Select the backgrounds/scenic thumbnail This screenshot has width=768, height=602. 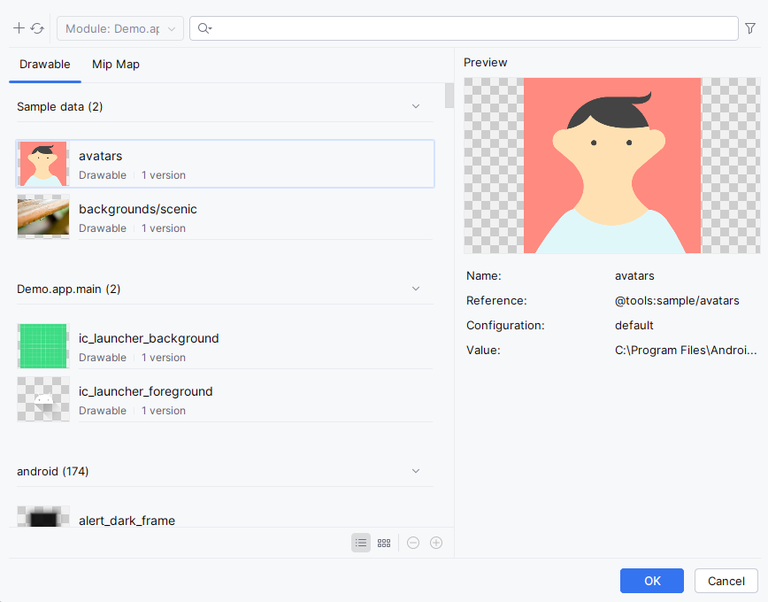[x=43, y=217]
